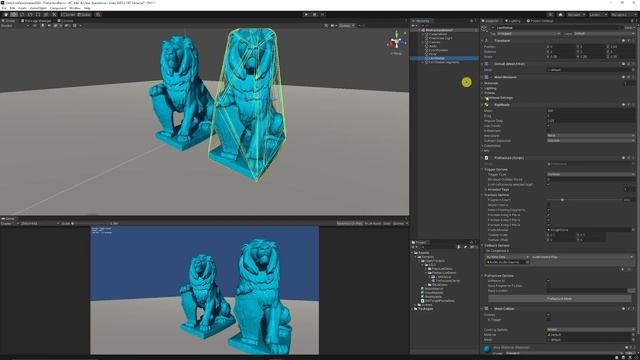Adjust the Fragment Count slider handle
This screenshot has height=360, width=640.
562,200
